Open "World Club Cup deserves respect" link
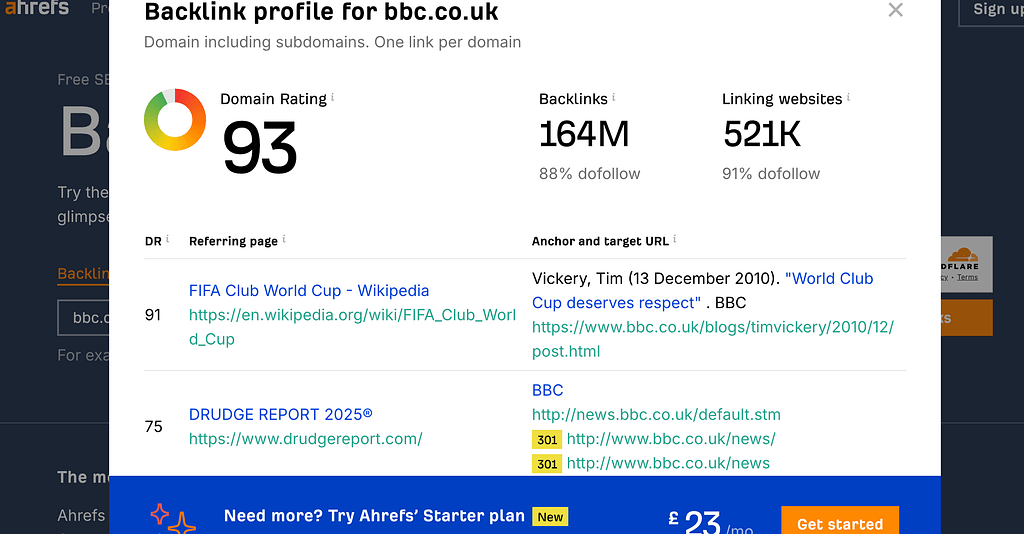 pos(702,290)
